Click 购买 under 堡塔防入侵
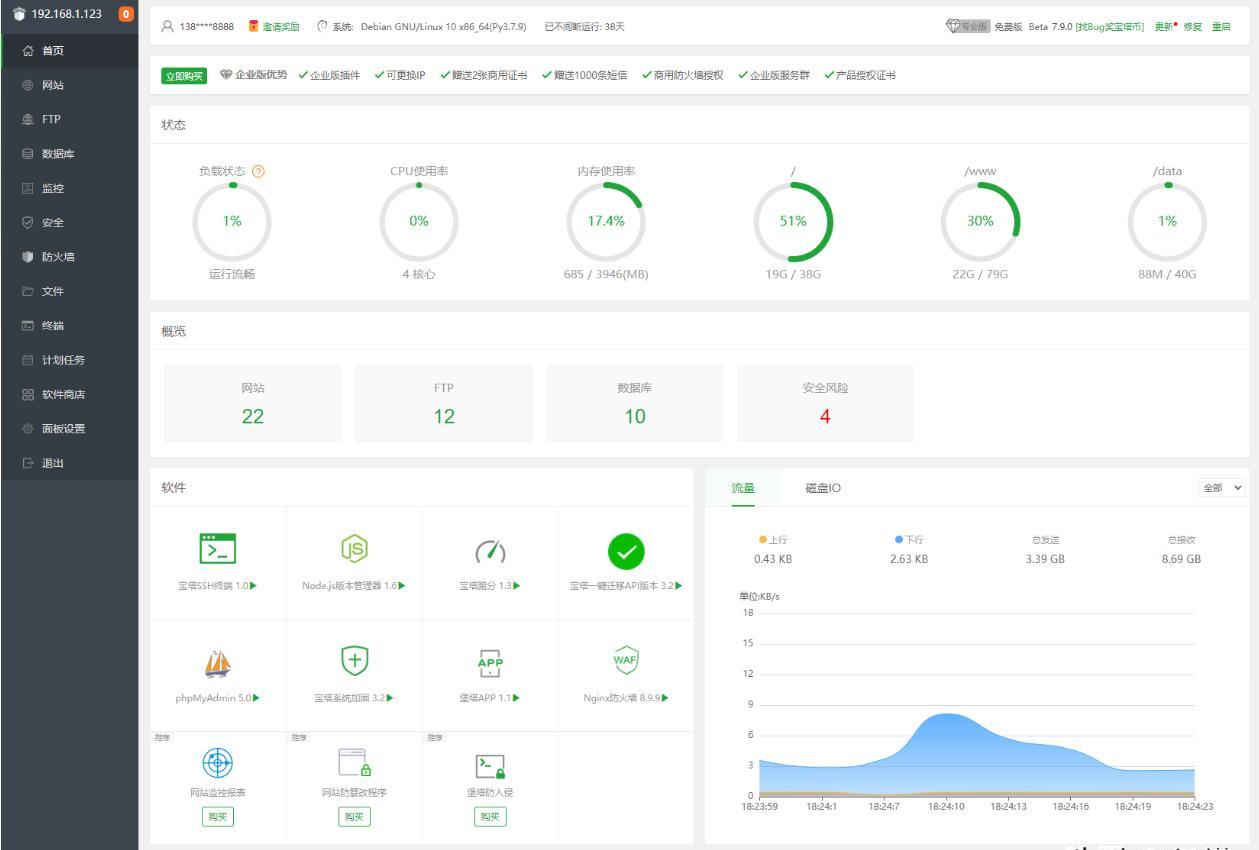The width and height of the screenshot is (1259, 850). pos(490,816)
